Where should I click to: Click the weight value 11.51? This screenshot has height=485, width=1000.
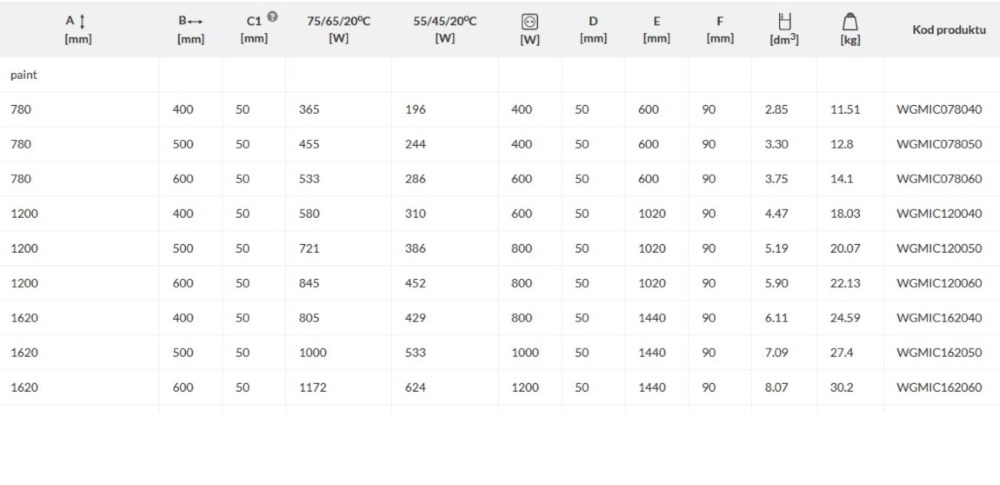[845, 110]
